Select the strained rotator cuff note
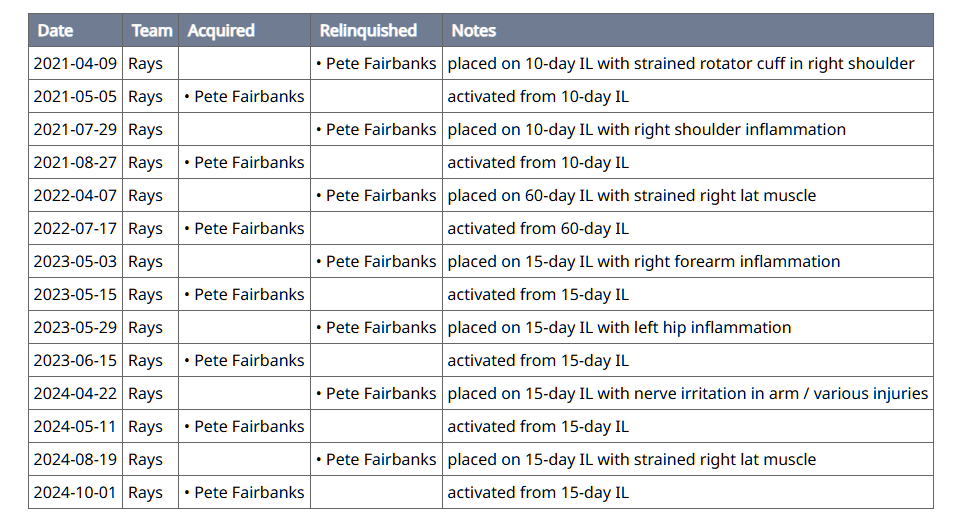 click(680, 64)
